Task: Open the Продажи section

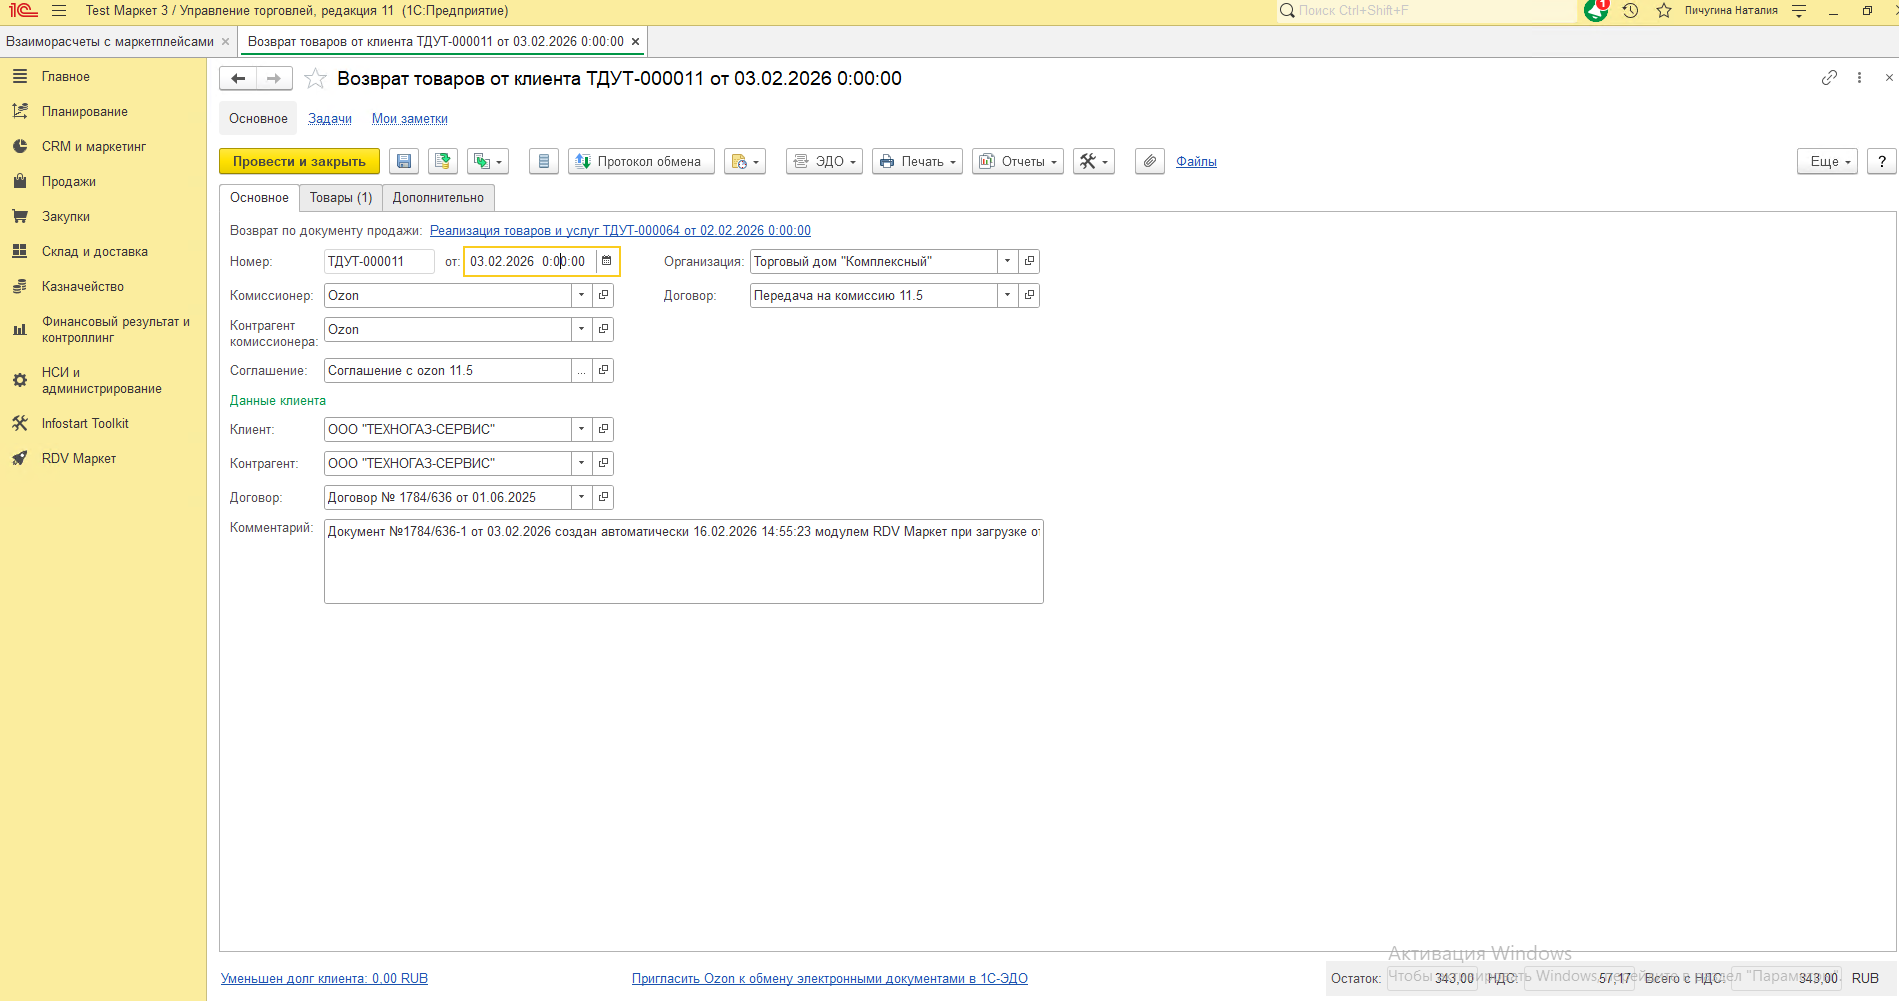Action: pyautogui.click(x=69, y=182)
